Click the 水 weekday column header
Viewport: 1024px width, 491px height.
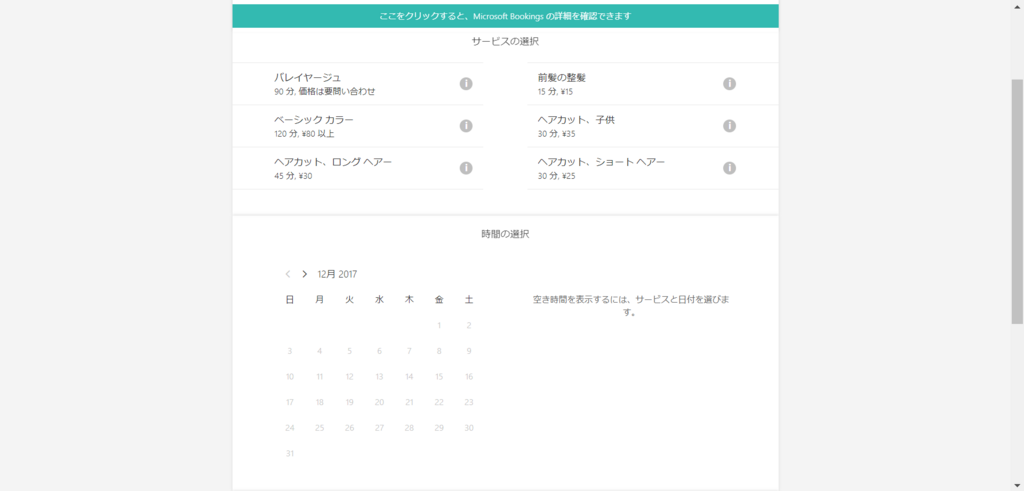point(379,300)
